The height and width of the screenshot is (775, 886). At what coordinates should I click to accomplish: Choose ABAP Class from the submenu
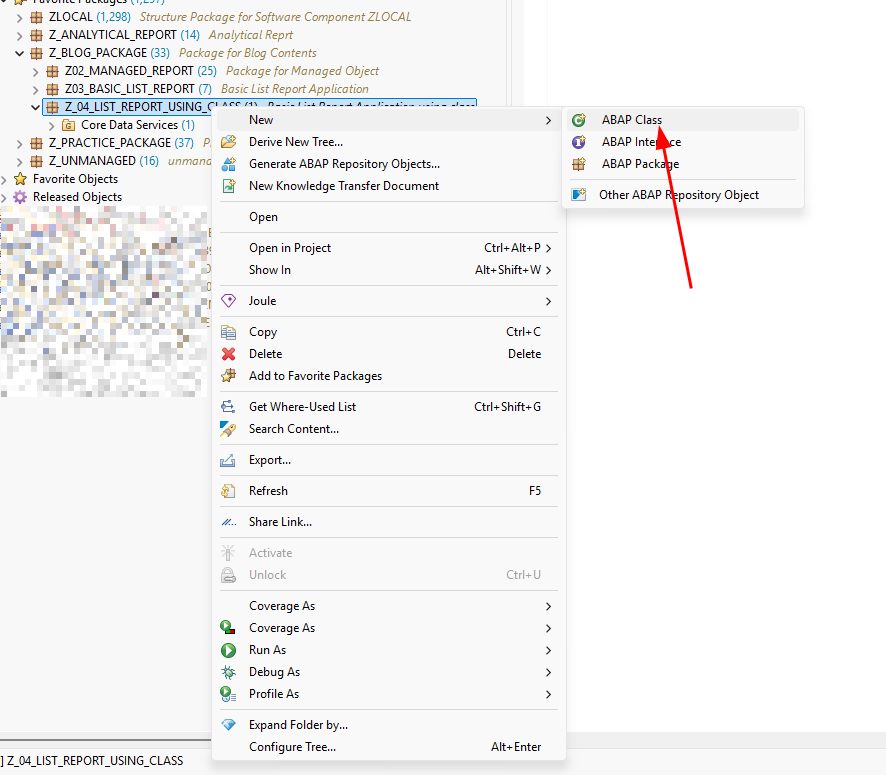point(683,120)
